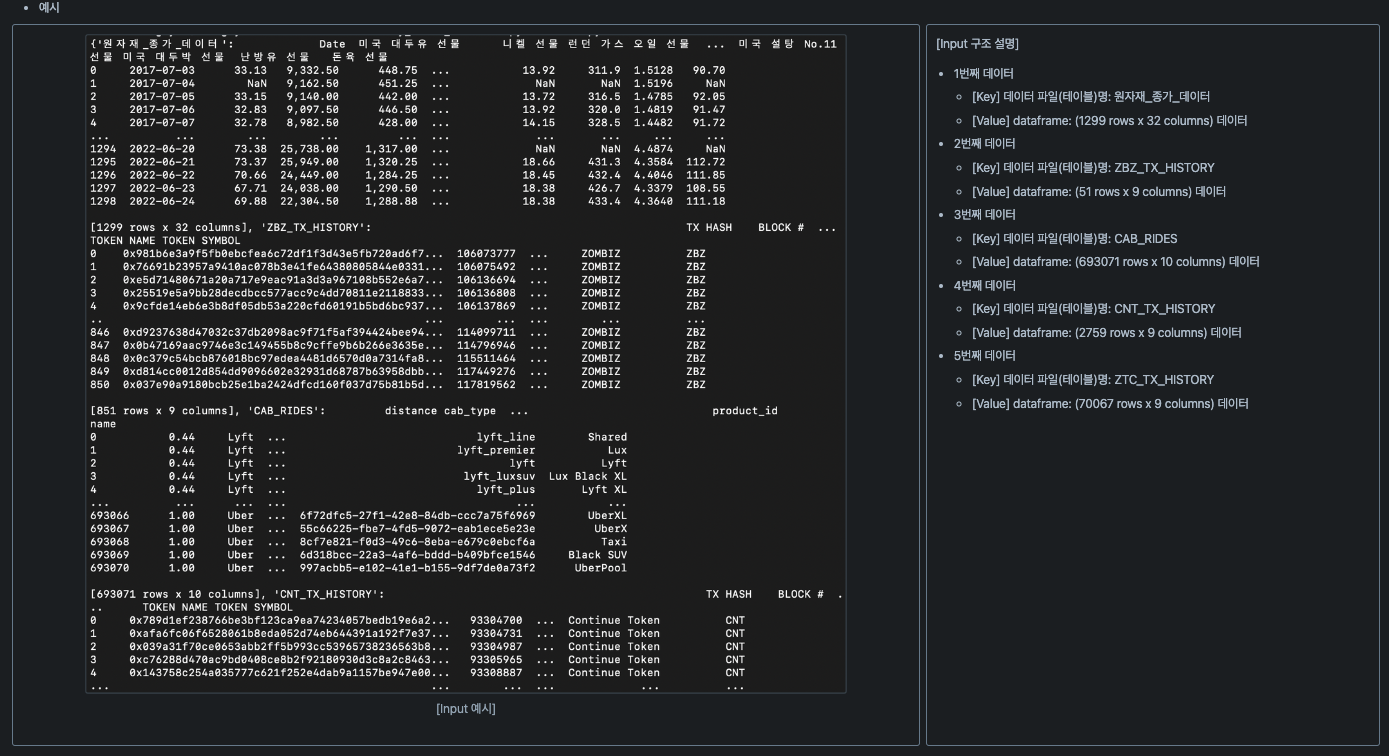Select the ZBZ_TX_HISTORY key line in list
The height and width of the screenshot is (756, 1389).
coord(1092,168)
